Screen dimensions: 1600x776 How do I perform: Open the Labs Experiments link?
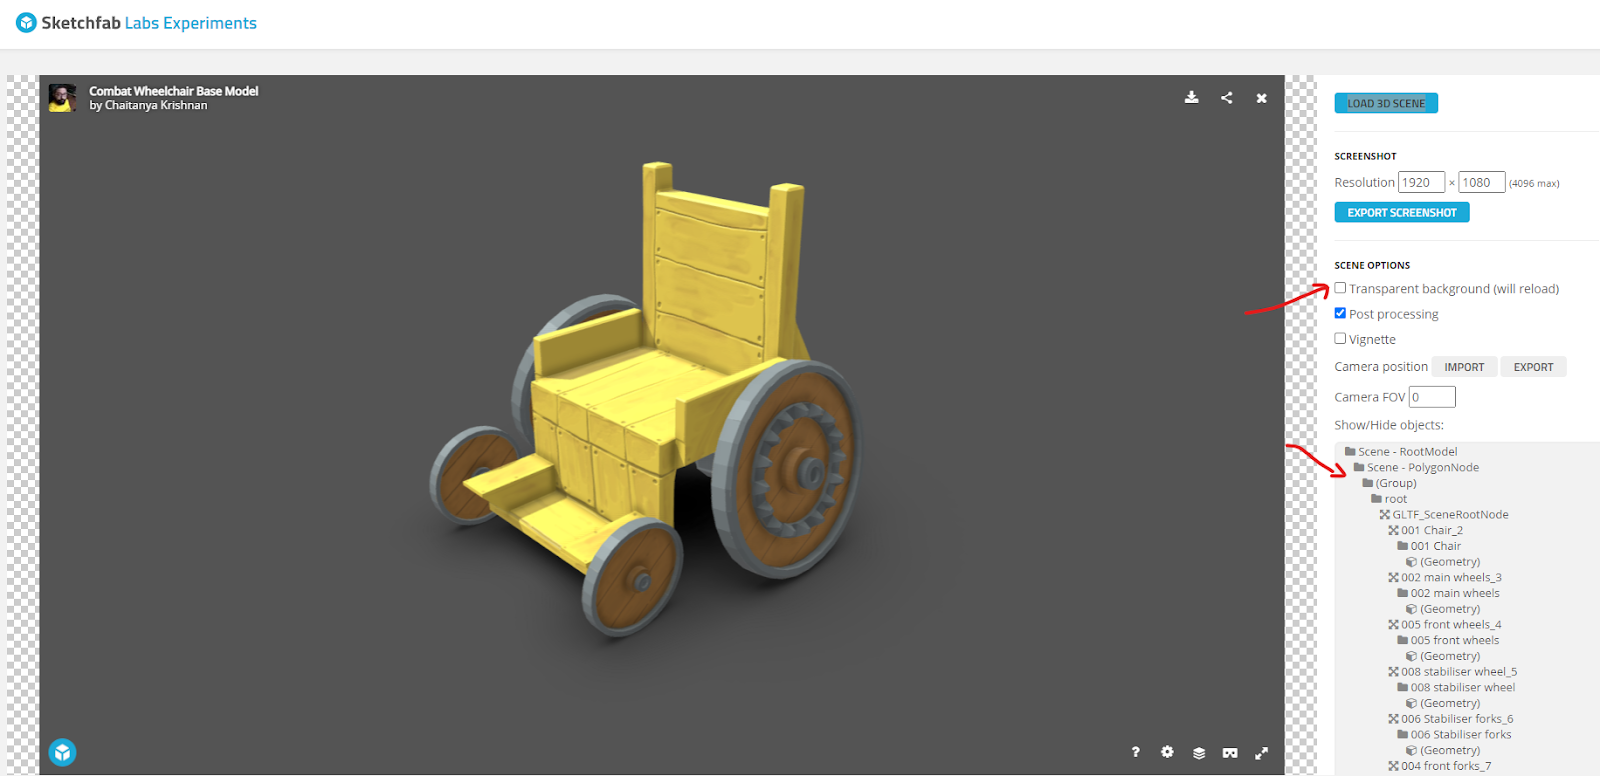click(x=190, y=23)
